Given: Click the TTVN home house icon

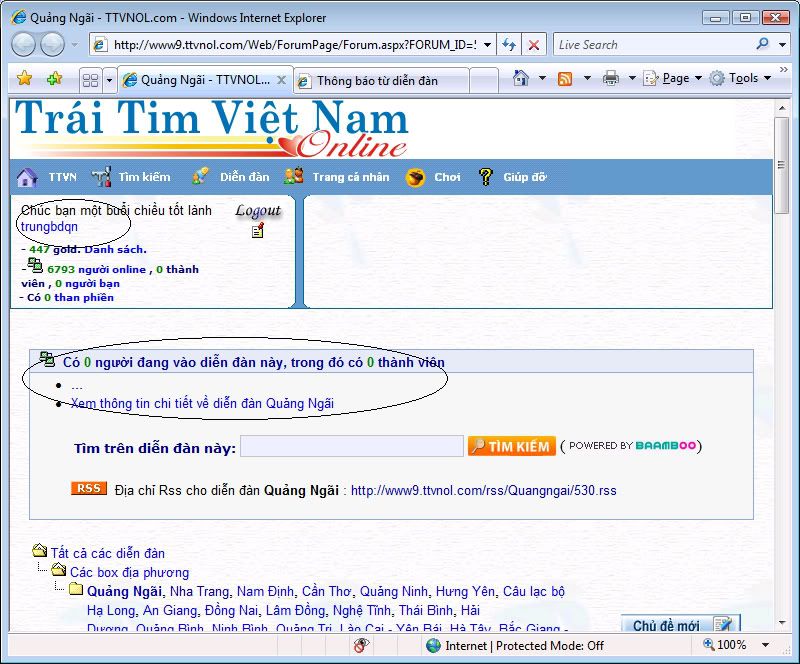Looking at the screenshot, I should [27, 177].
